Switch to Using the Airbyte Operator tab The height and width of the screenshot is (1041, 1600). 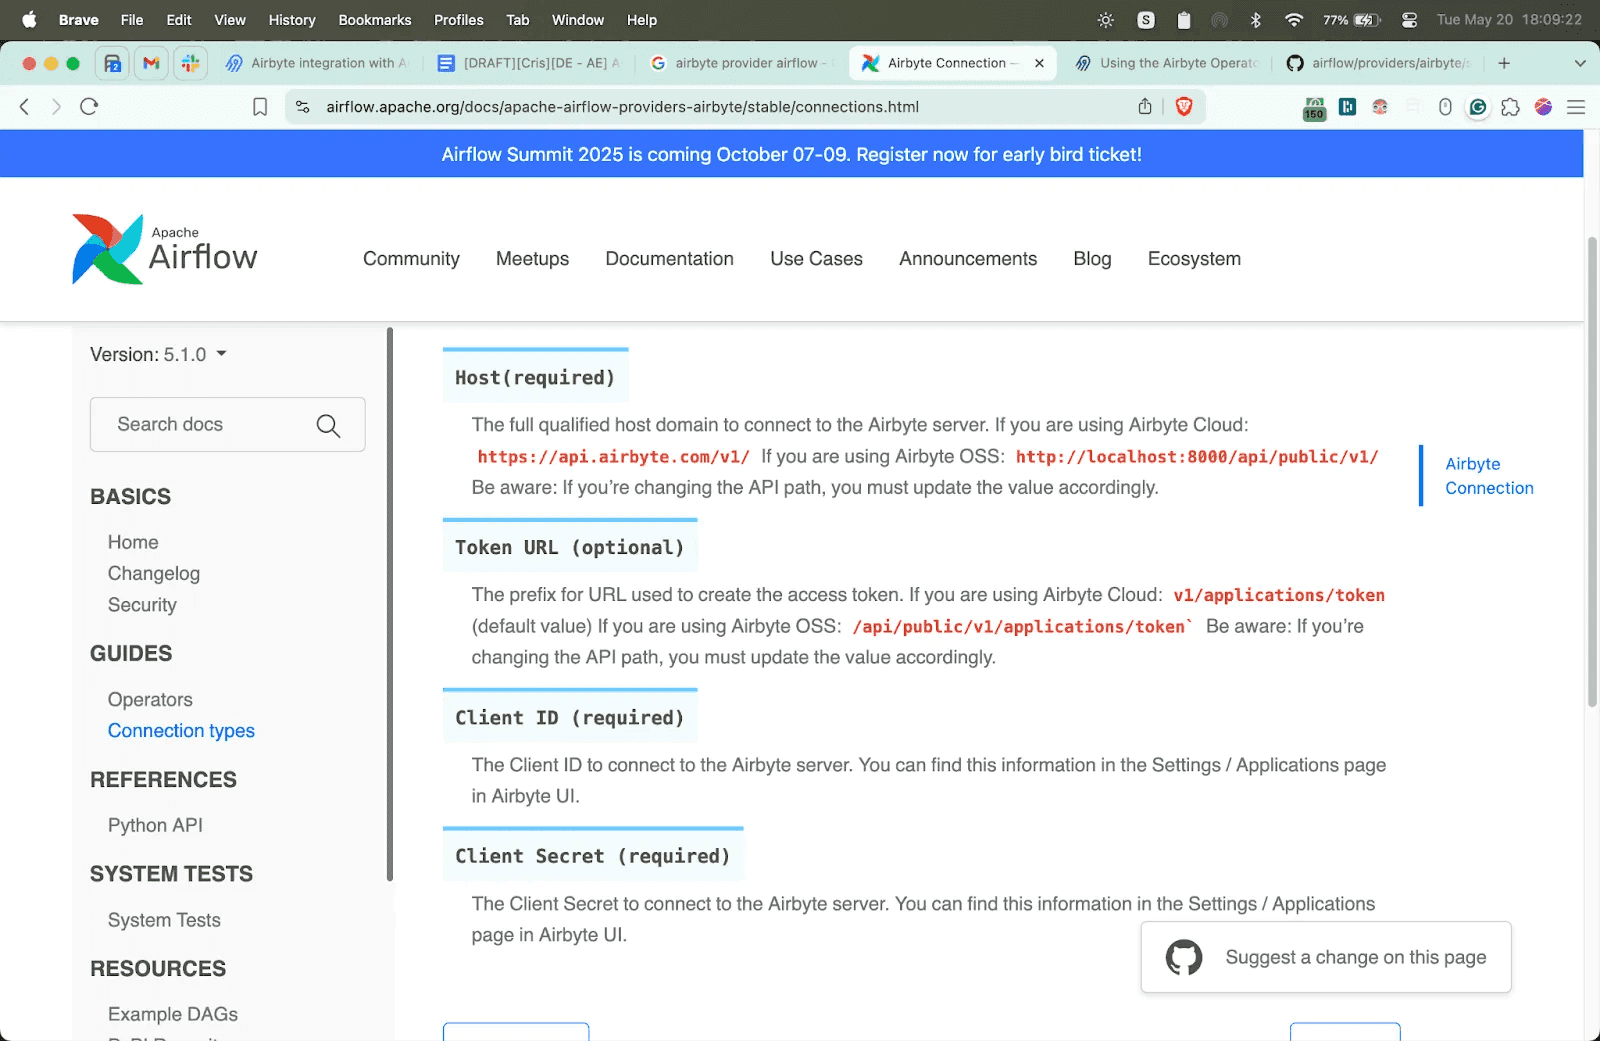[x=1167, y=63]
